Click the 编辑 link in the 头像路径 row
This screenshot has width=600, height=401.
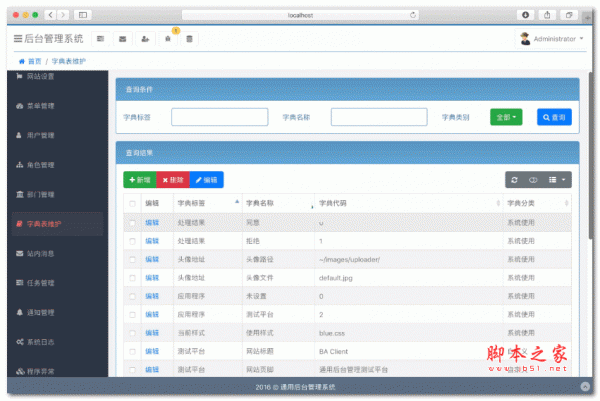152,259
